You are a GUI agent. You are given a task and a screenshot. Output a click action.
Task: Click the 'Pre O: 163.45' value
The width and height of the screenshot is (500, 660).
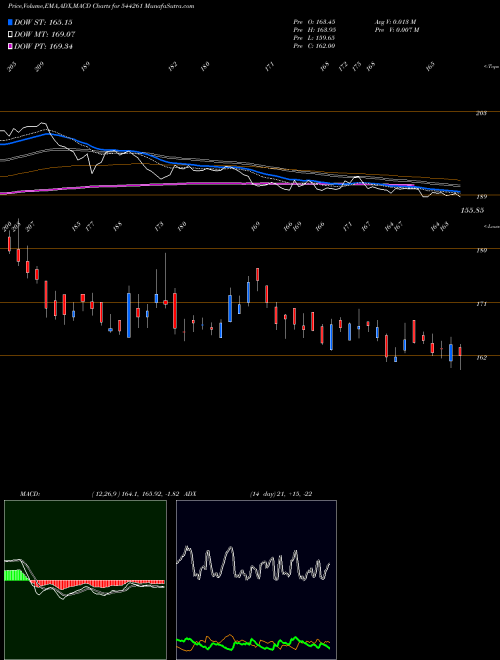314,21
